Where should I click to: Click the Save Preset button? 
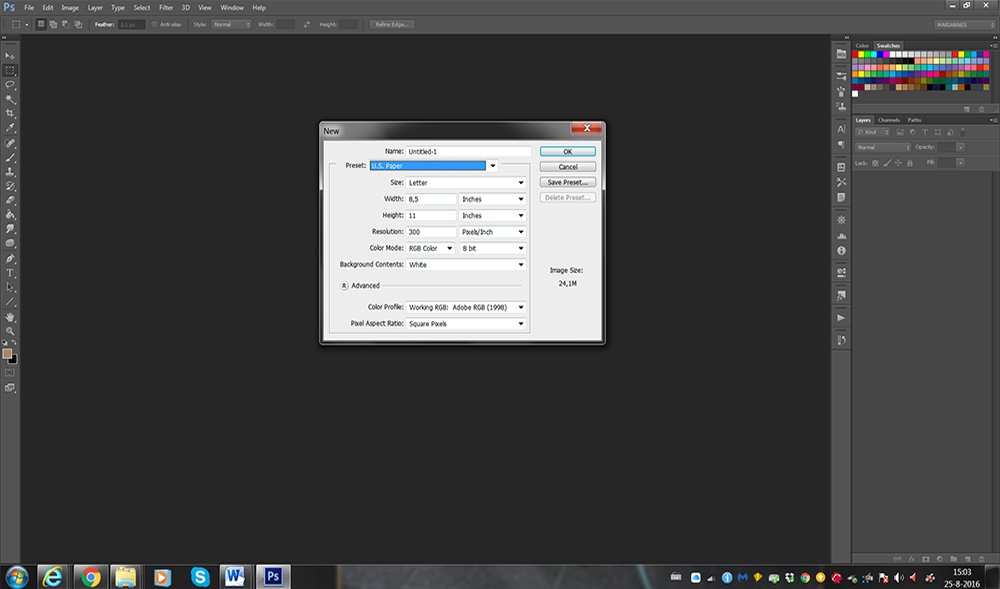(568, 182)
